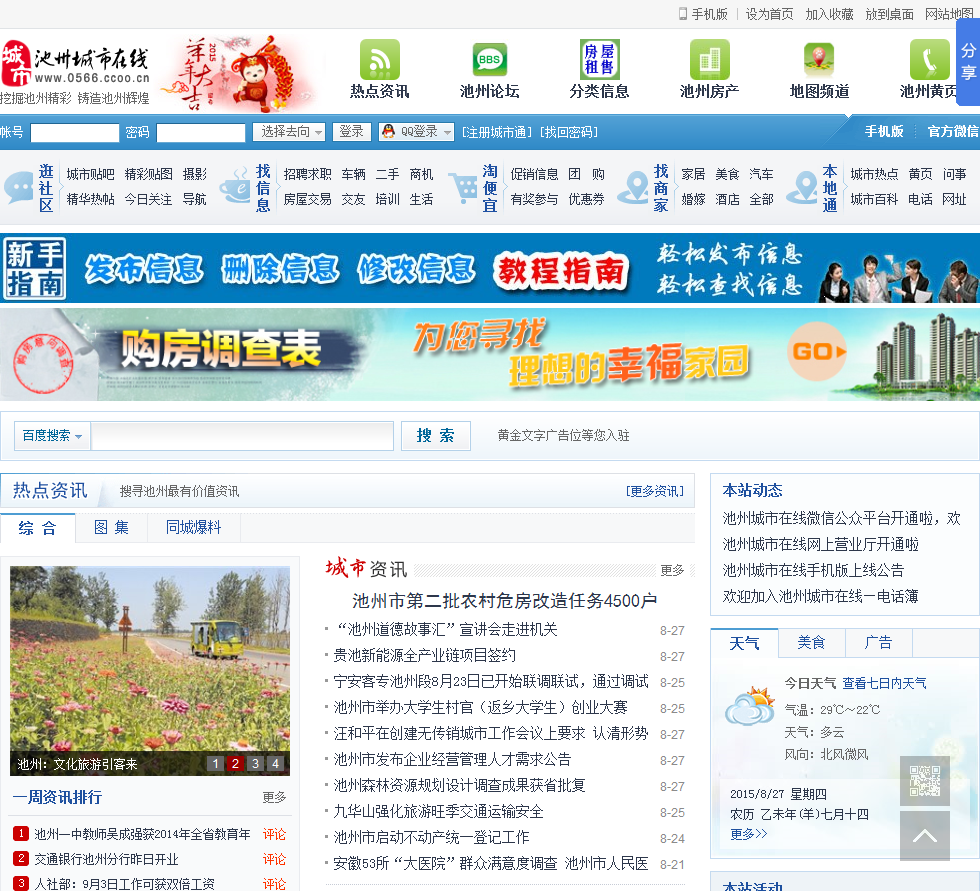Focus the main search text box
This screenshot has width=980, height=891.
242,436
